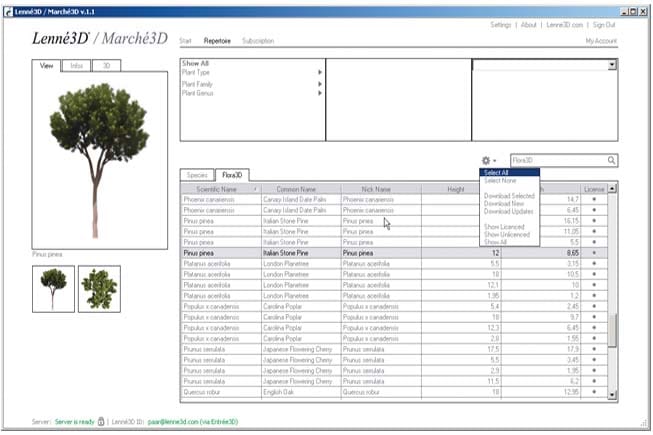653x435 pixels.
Task: Select the Prunus serrulata row with height 17,5
Action: (x=394, y=349)
